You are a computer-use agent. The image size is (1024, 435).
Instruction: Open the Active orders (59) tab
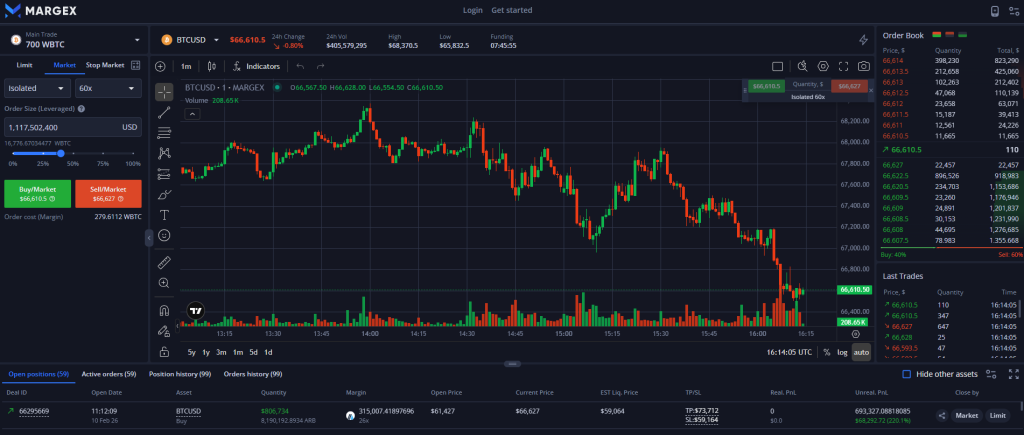109,374
